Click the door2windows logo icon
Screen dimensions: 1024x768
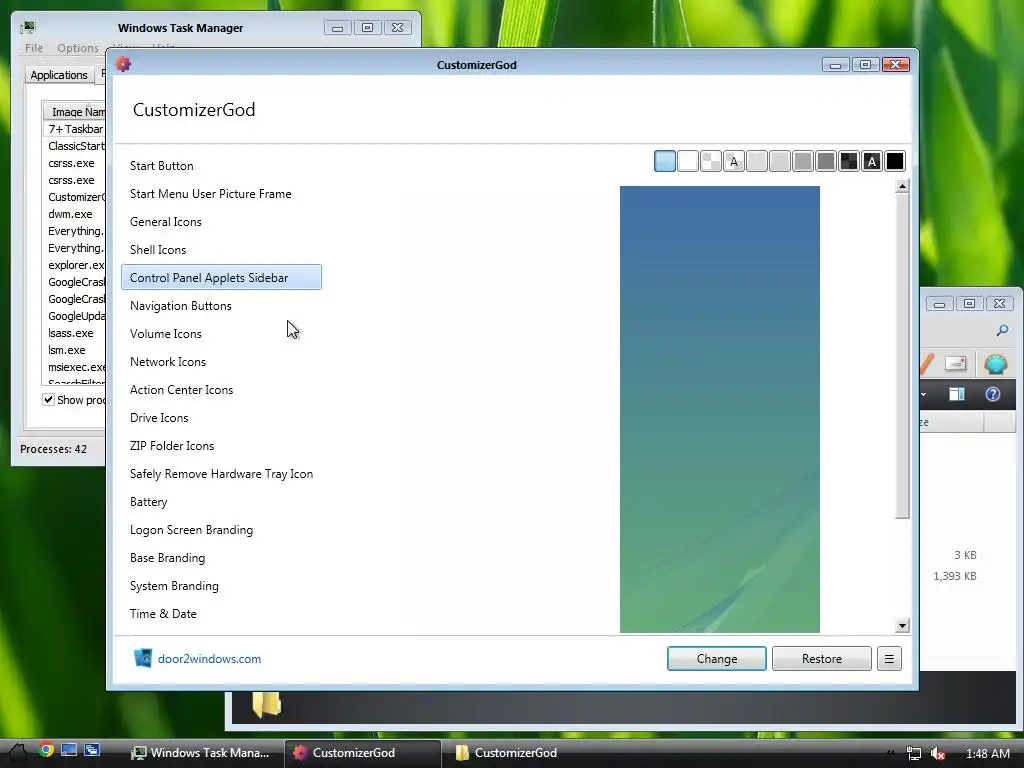(142, 658)
